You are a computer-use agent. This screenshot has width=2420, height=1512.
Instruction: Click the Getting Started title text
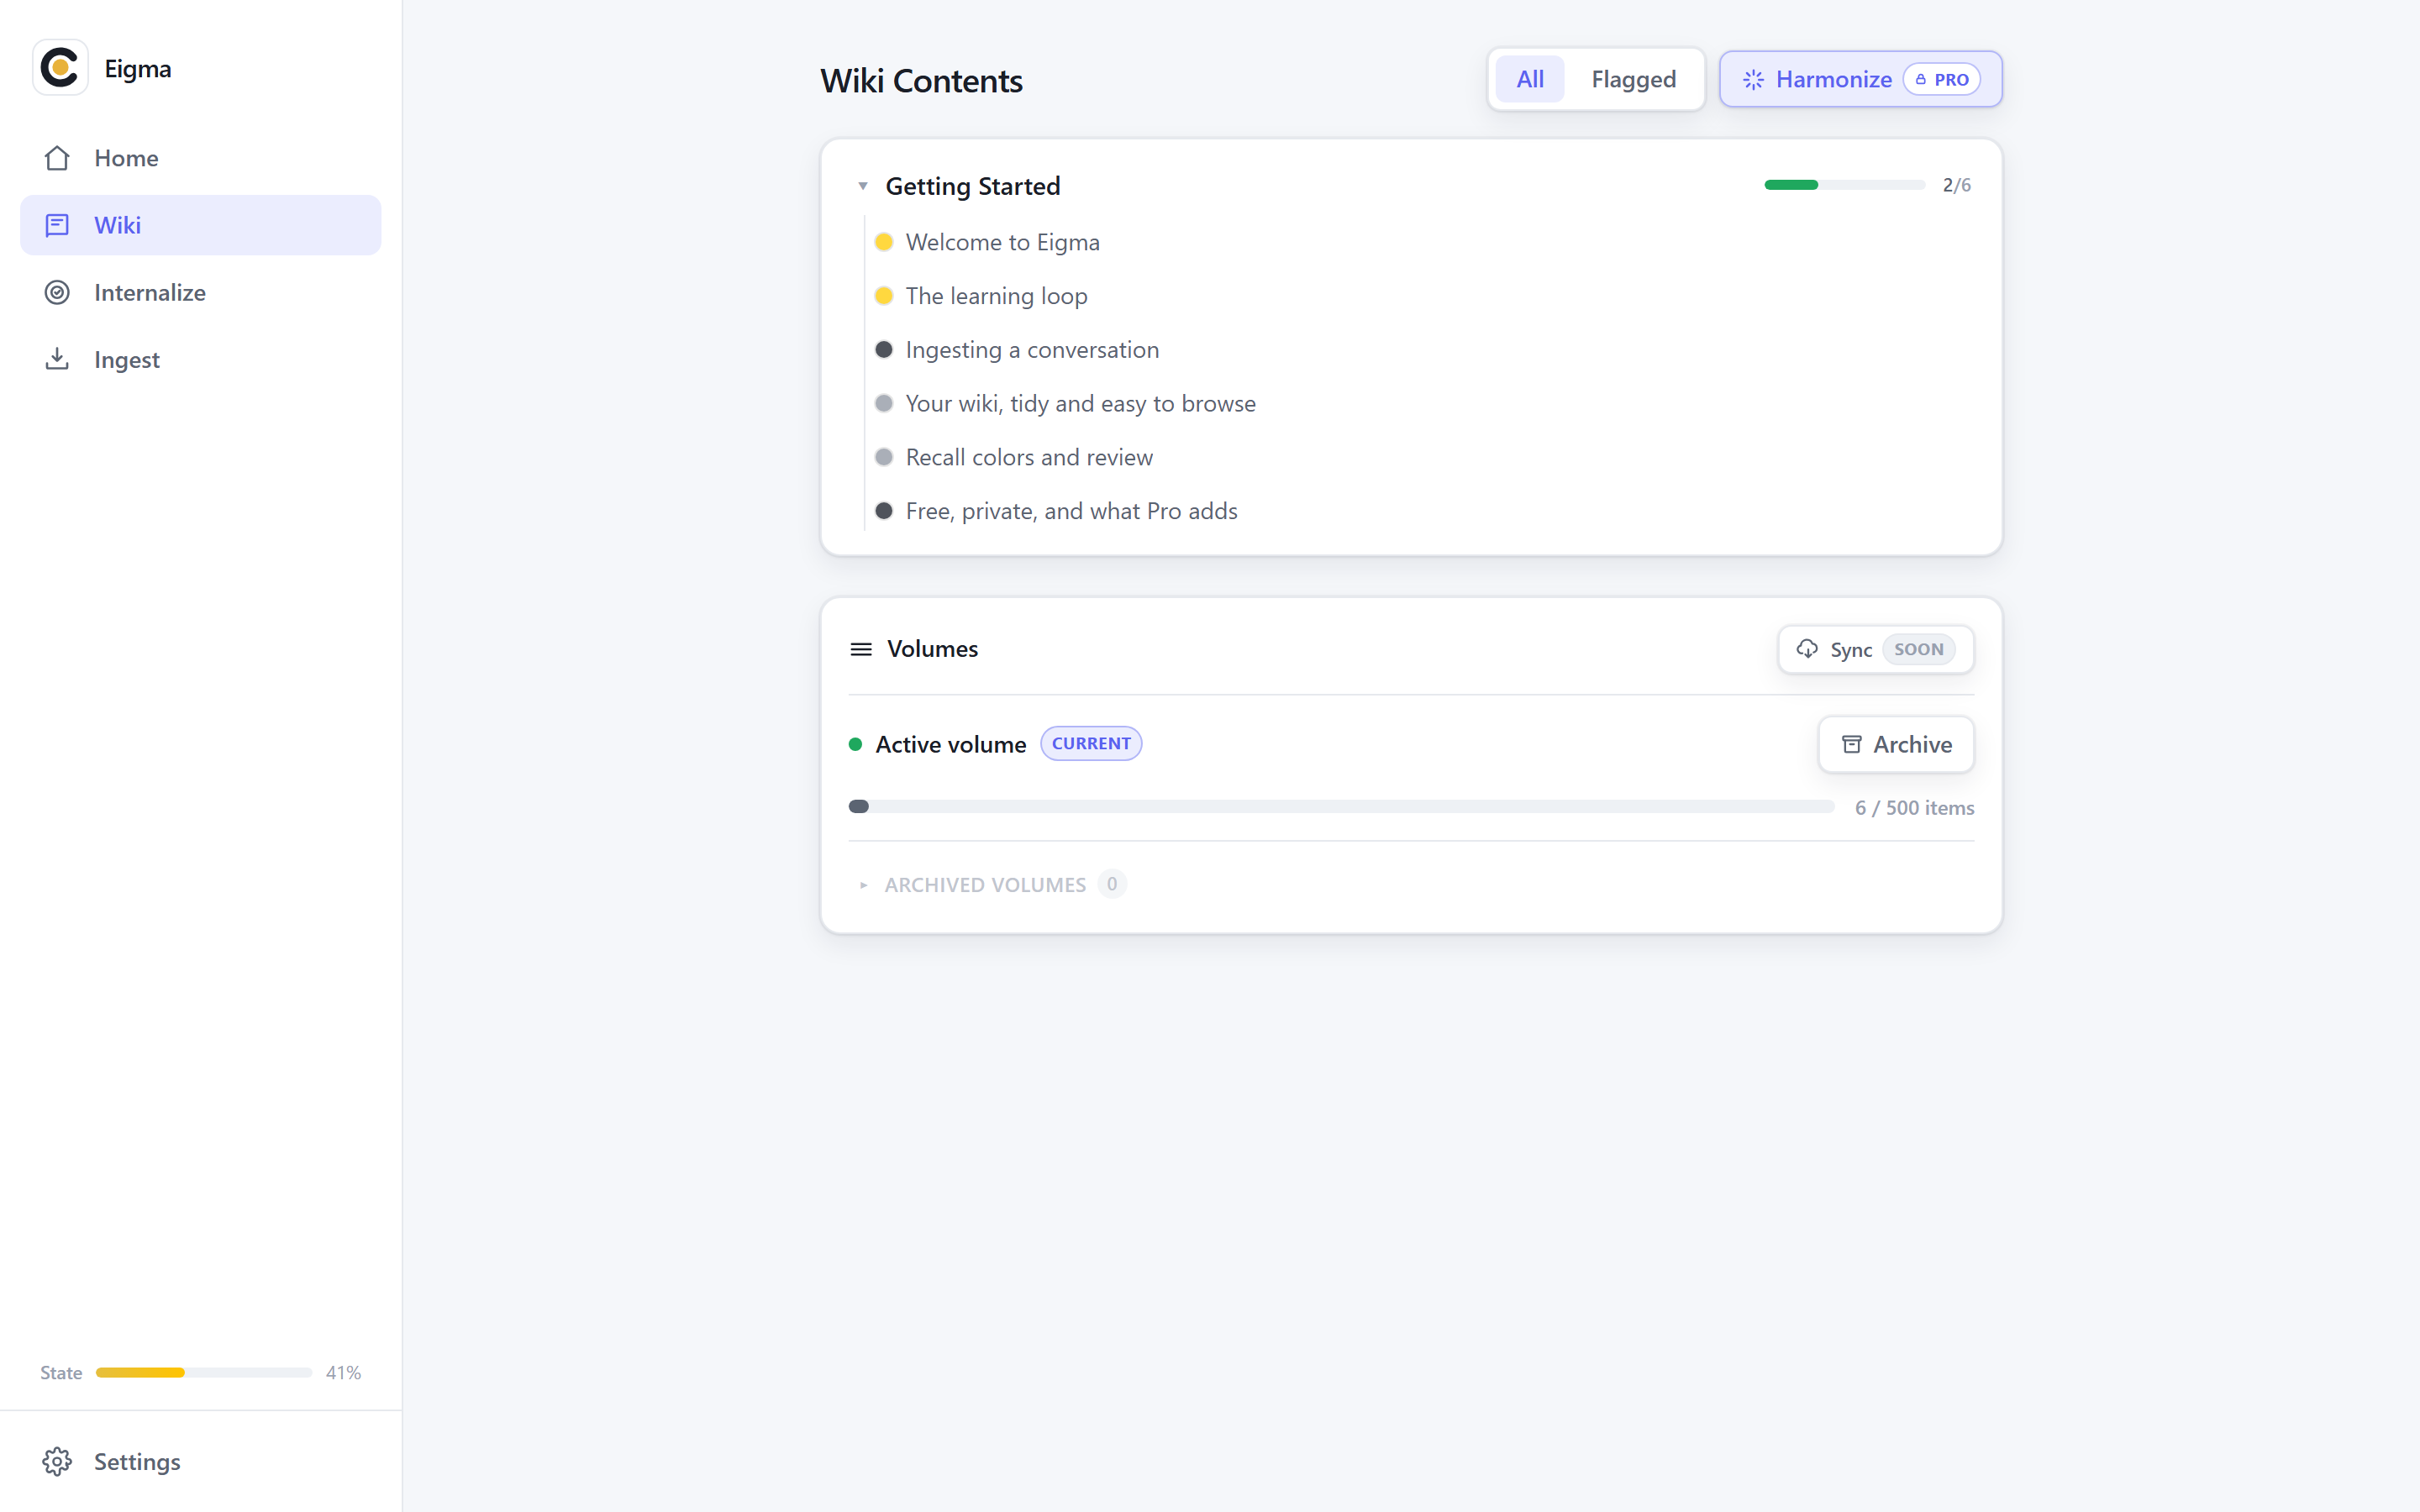pyautogui.click(x=972, y=186)
